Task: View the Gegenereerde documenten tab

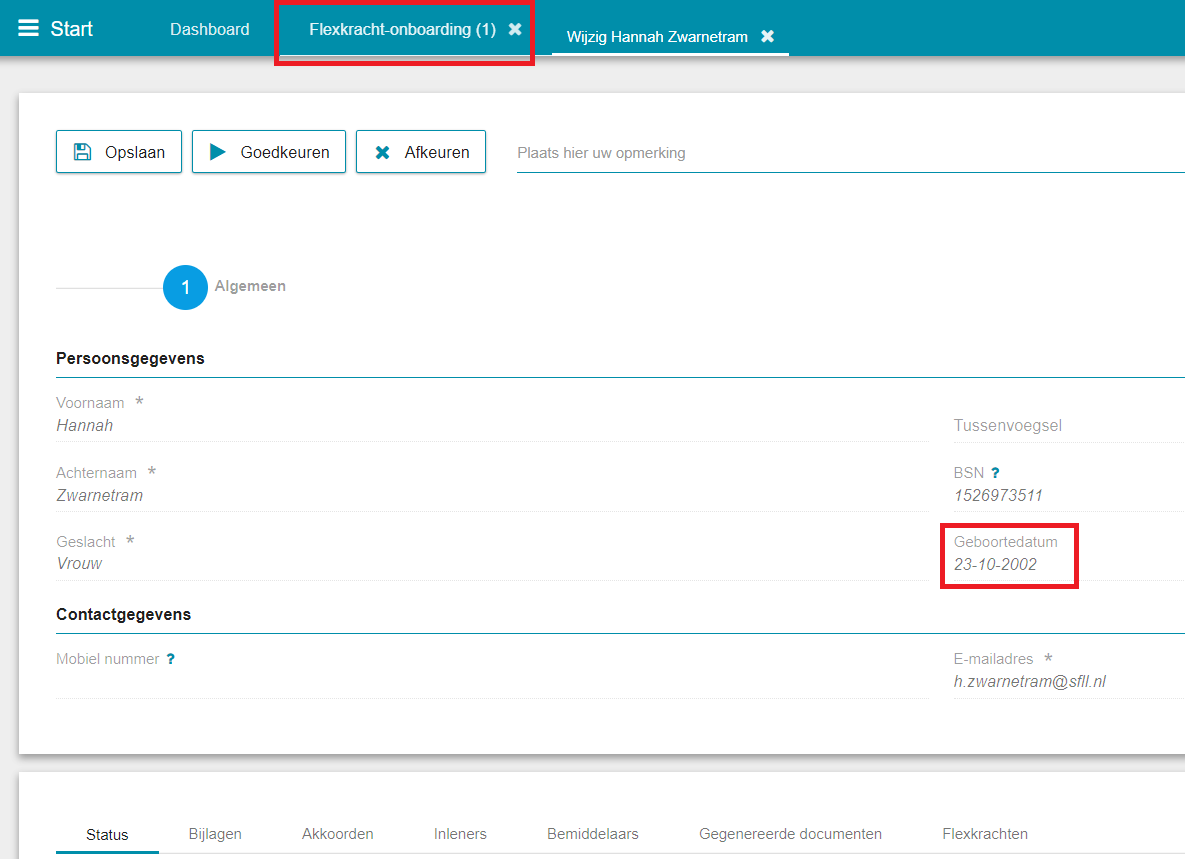Action: pyautogui.click(x=790, y=834)
